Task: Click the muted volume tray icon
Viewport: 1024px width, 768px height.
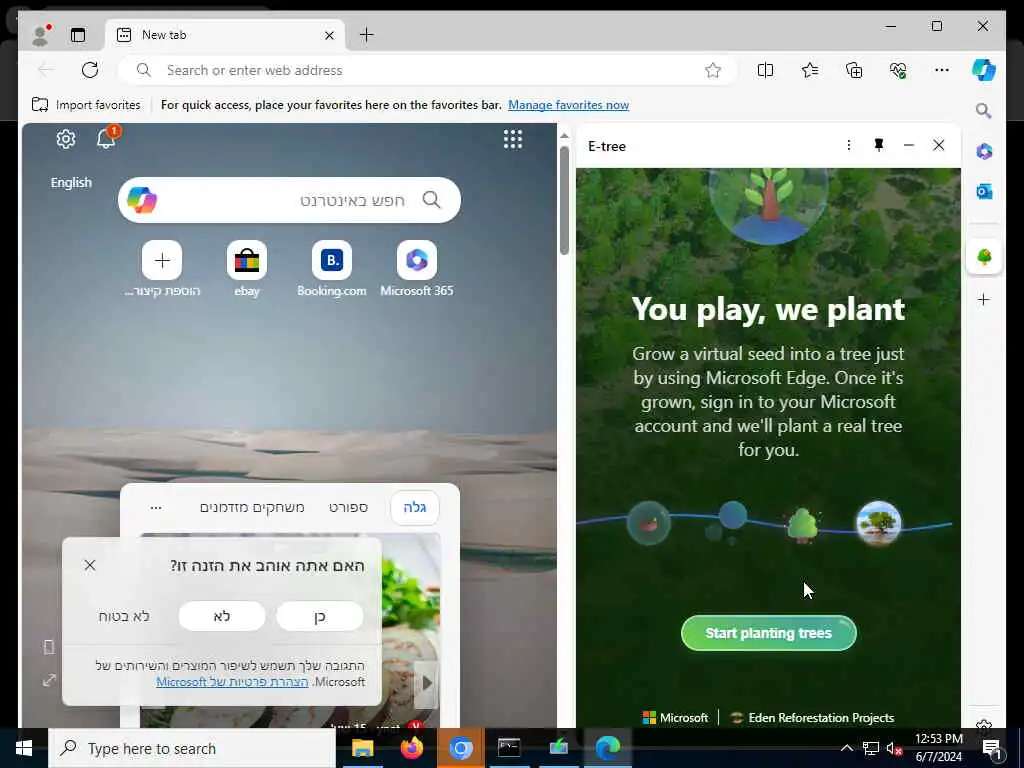Action: click(x=894, y=748)
